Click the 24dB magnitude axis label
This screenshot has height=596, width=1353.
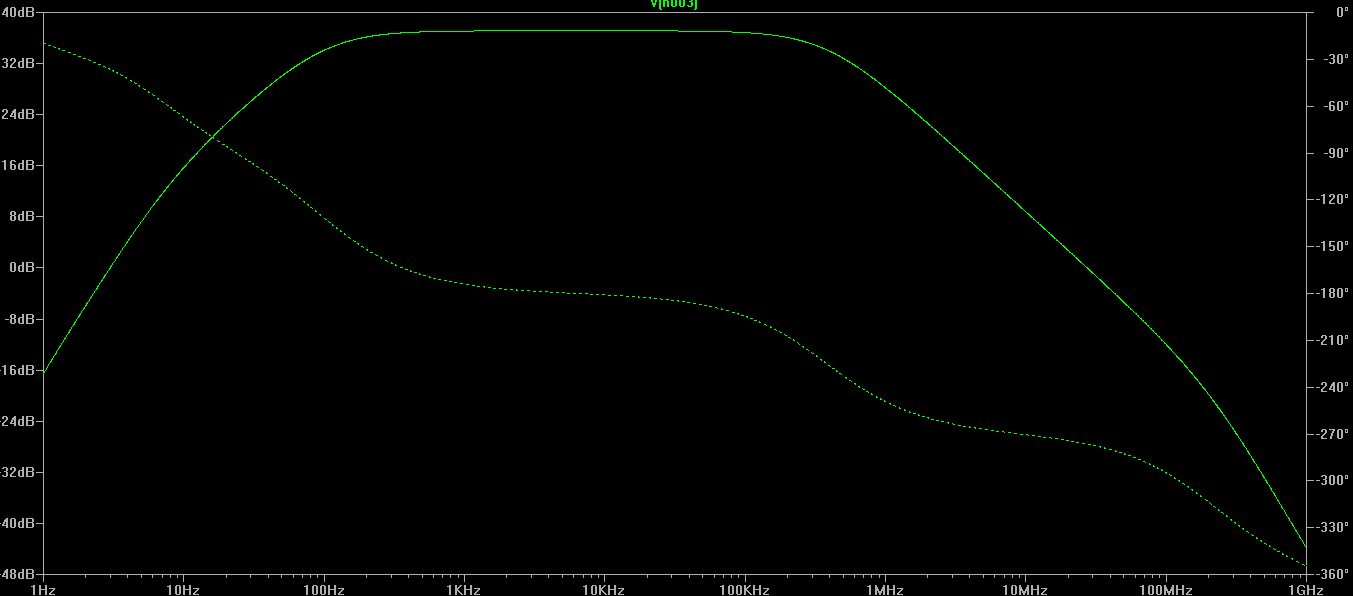pyautogui.click(x=20, y=114)
